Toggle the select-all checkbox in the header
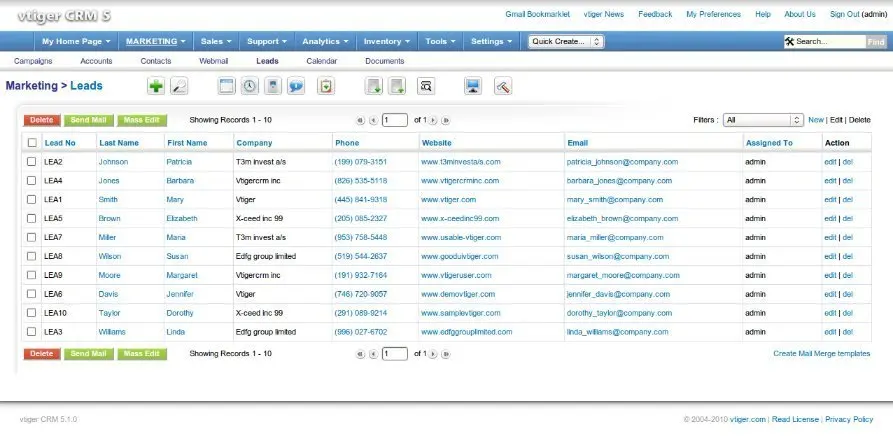This screenshot has width=893, height=436. 32,143
